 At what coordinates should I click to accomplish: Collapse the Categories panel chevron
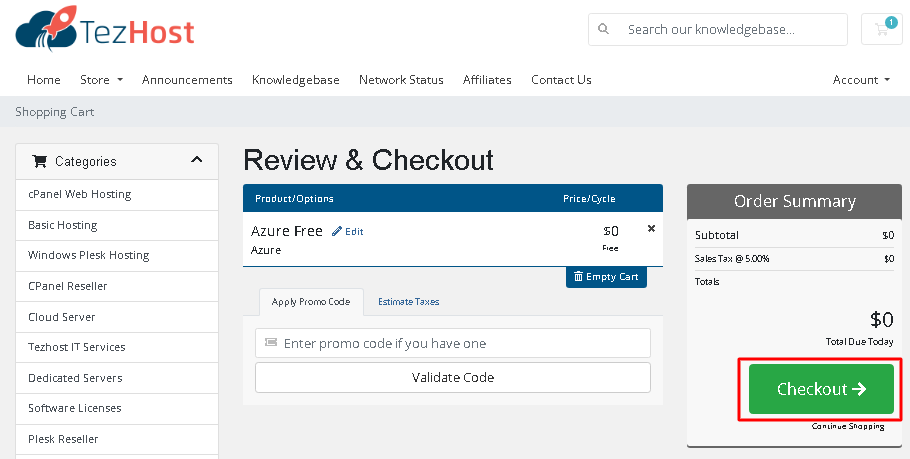tap(197, 160)
